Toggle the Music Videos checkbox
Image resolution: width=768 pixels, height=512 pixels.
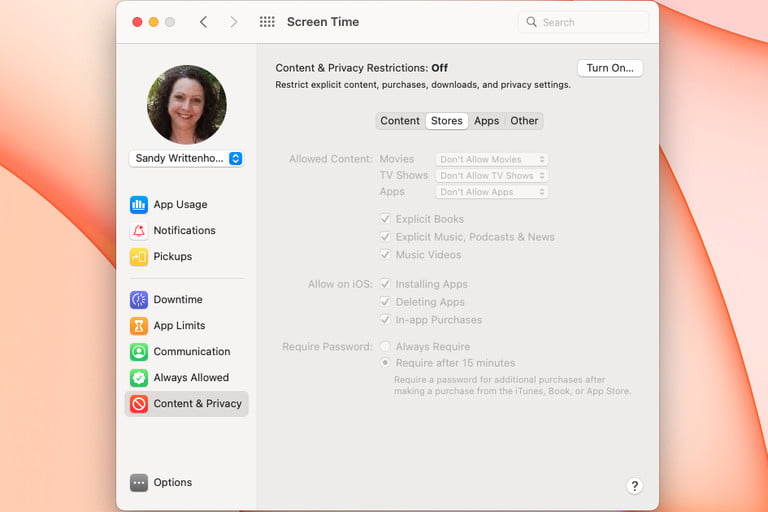(385, 255)
